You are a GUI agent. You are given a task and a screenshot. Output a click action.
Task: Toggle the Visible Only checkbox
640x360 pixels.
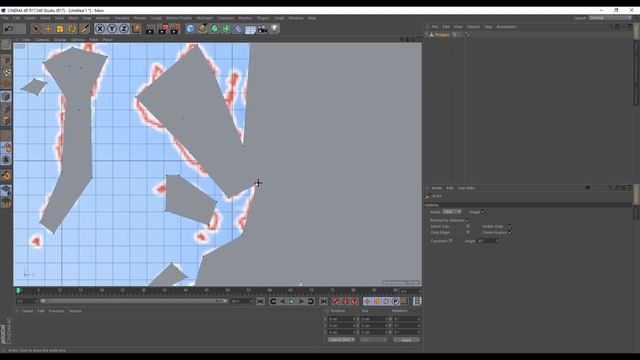tap(510, 226)
